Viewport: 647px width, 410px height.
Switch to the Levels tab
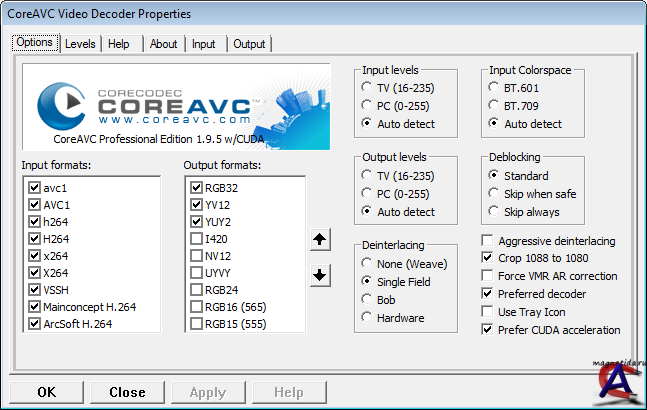click(x=80, y=44)
